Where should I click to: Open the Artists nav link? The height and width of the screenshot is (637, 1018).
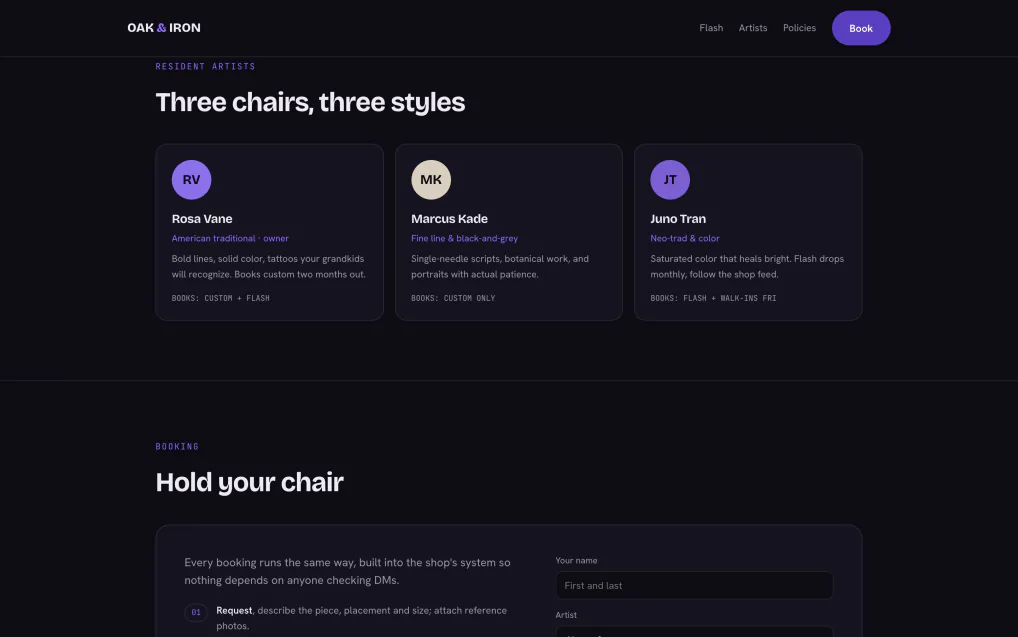tap(752, 28)
